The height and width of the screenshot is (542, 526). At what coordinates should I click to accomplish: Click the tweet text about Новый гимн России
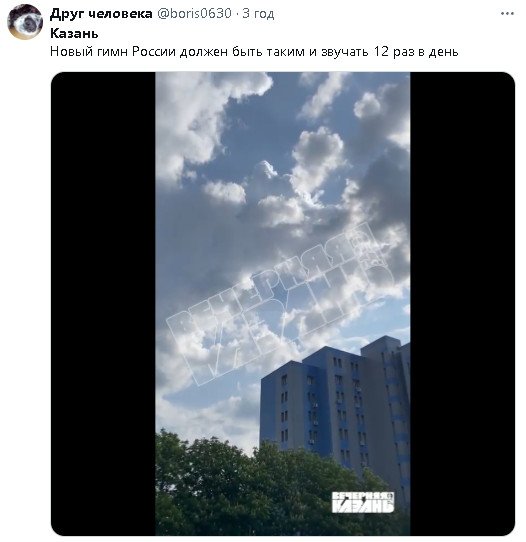[x=254, y=52]
